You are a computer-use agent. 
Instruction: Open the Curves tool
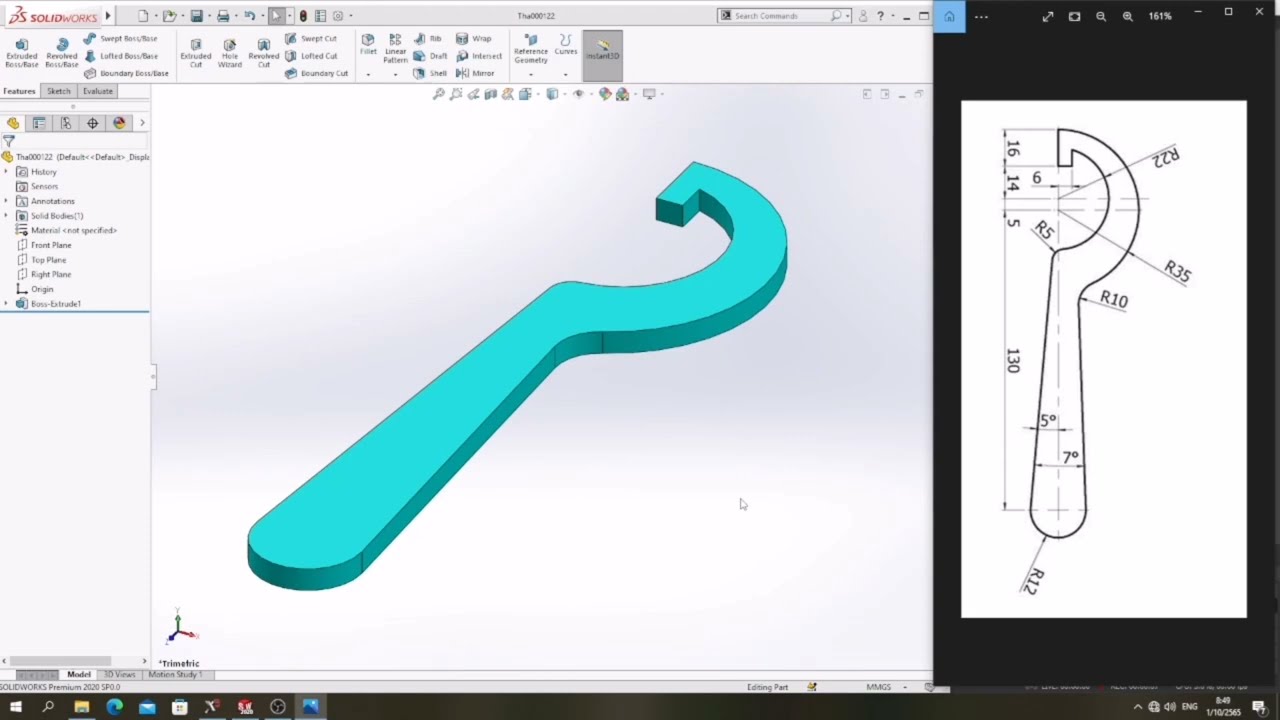(x=566, y=45)
